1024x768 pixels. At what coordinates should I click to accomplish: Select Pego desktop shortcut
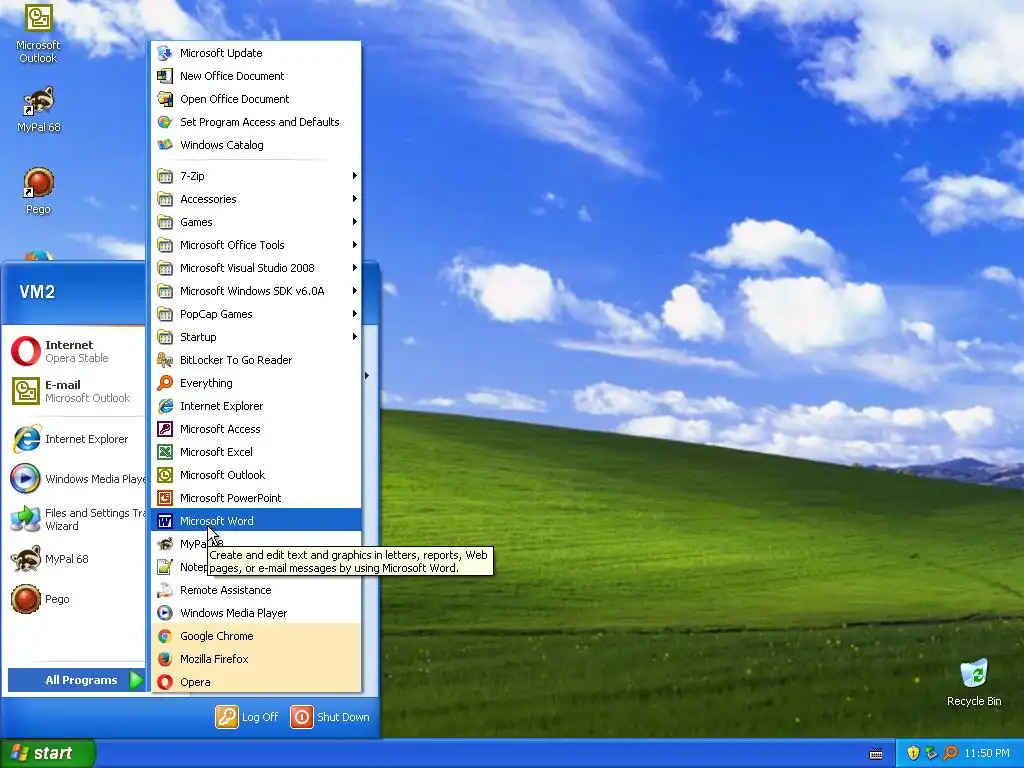pos(39,191)
